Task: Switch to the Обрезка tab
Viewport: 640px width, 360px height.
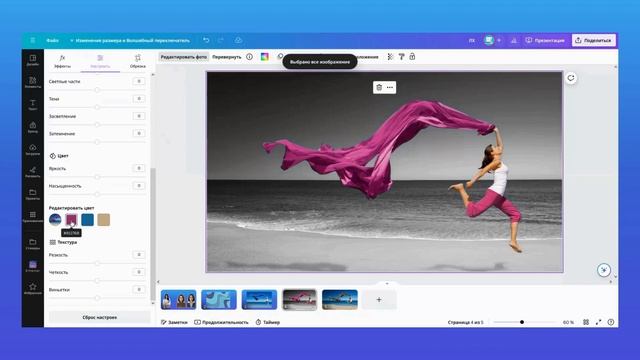Action: (138, 61)
